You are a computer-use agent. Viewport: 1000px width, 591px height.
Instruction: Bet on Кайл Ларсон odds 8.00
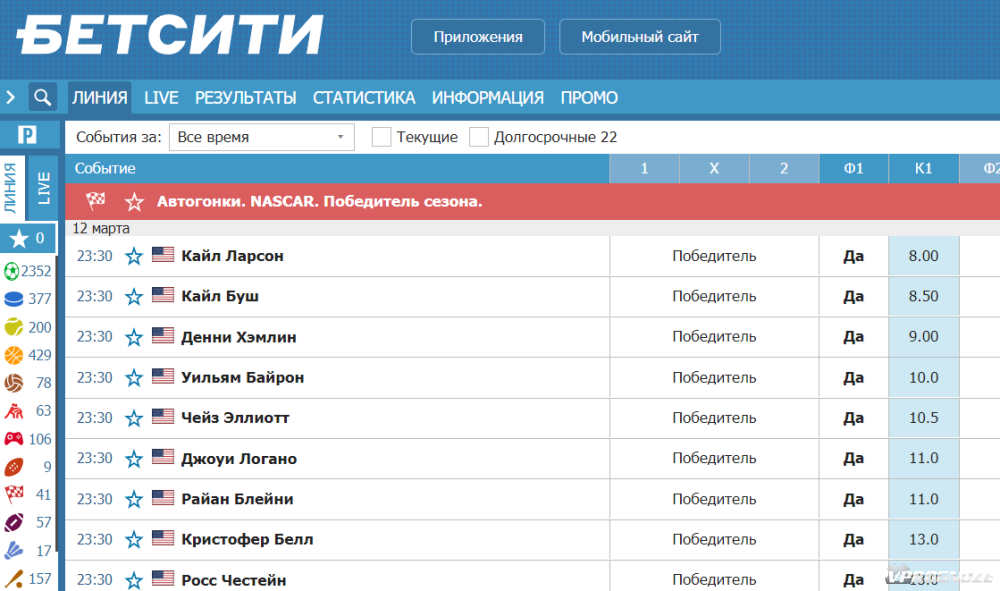[x=923, y=256]
